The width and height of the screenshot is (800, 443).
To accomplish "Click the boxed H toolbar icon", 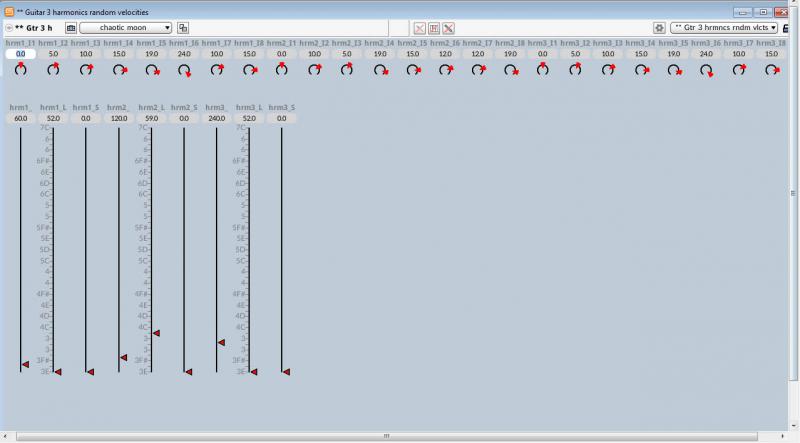I will (x=434, y=28).
